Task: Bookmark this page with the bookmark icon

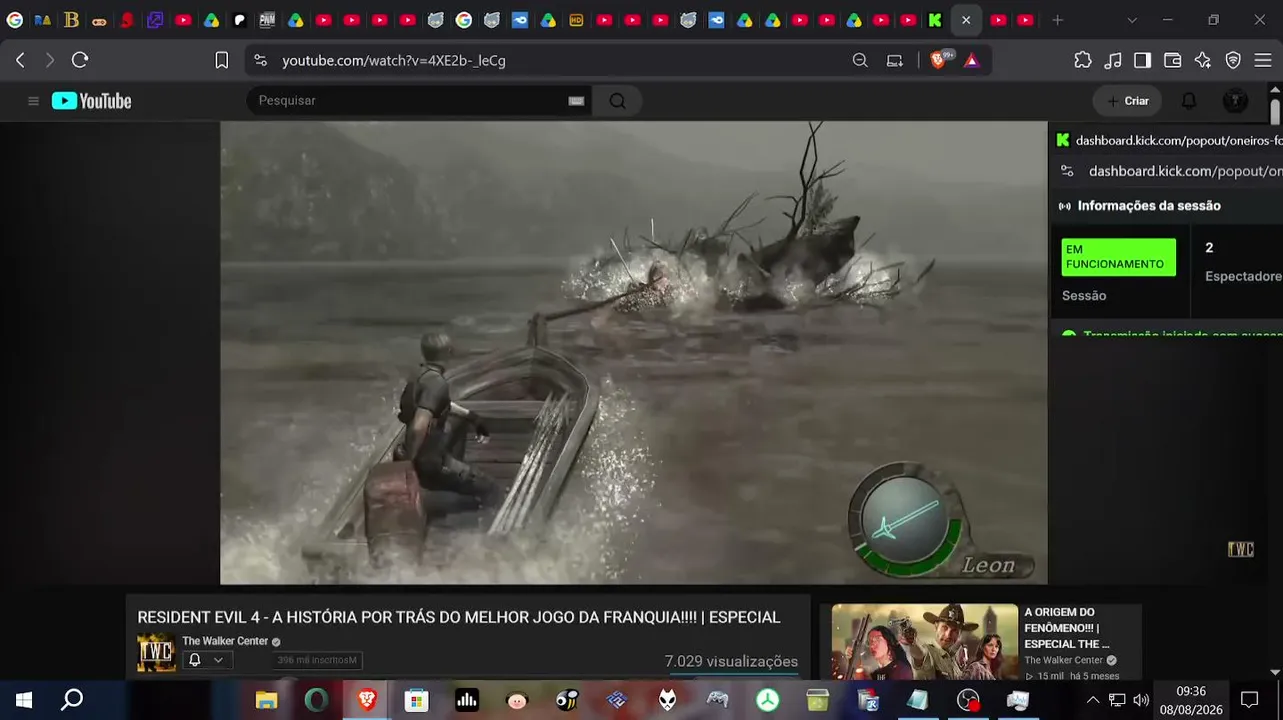Action: click(x=222, y=60)
